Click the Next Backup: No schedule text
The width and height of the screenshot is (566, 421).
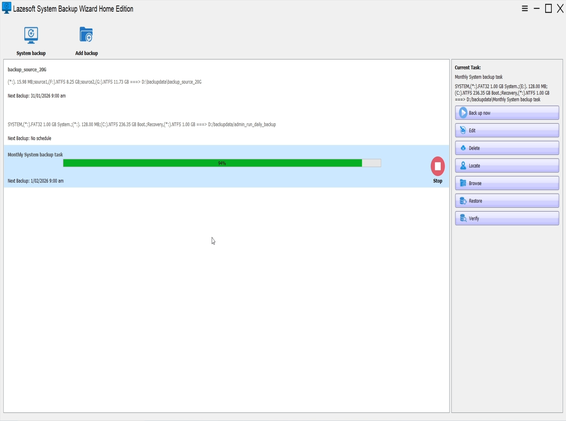(x=30, y=138)
